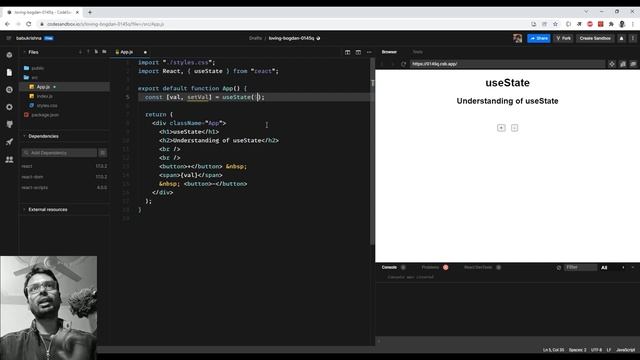
Task: Click the blue Share button
Action: pyautogui.click(x=539, y=38)
